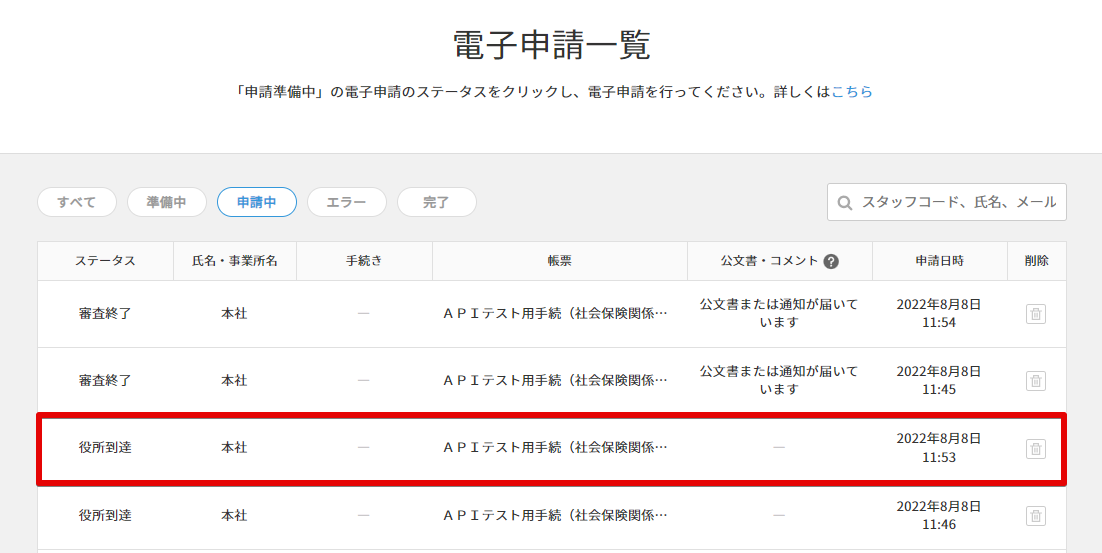This screenshot has width=1102, height=553.
Task: Click trash icon for the 11:46 application row
Action: click(1036, 516)
